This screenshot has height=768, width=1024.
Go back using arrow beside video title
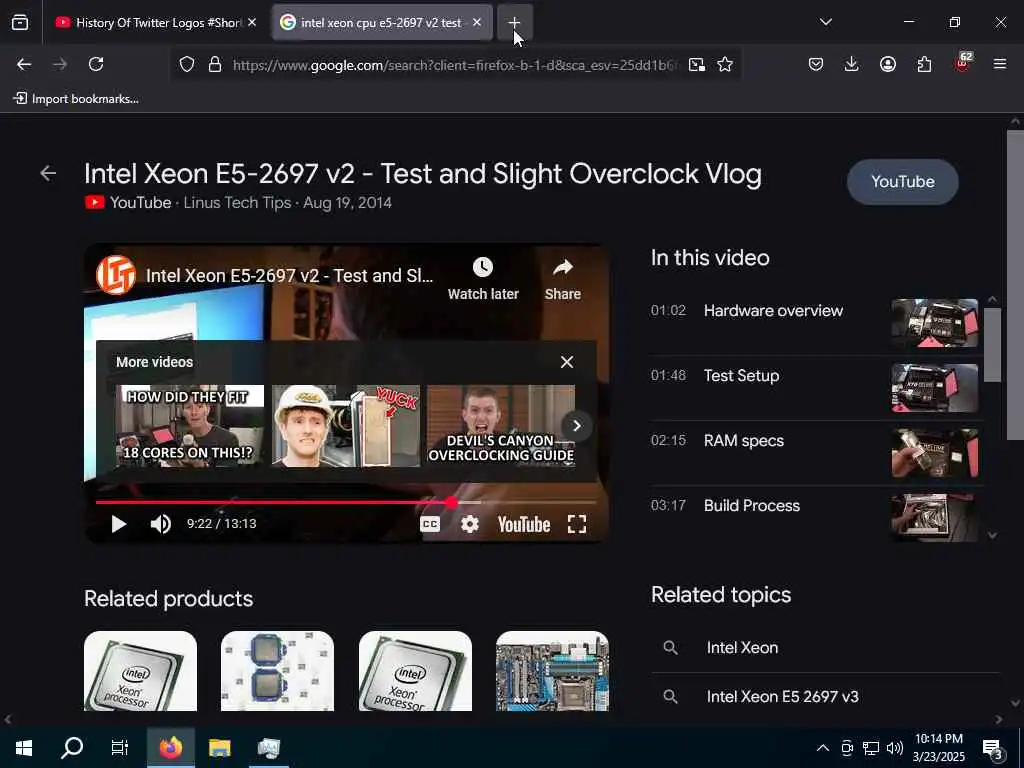48,173
